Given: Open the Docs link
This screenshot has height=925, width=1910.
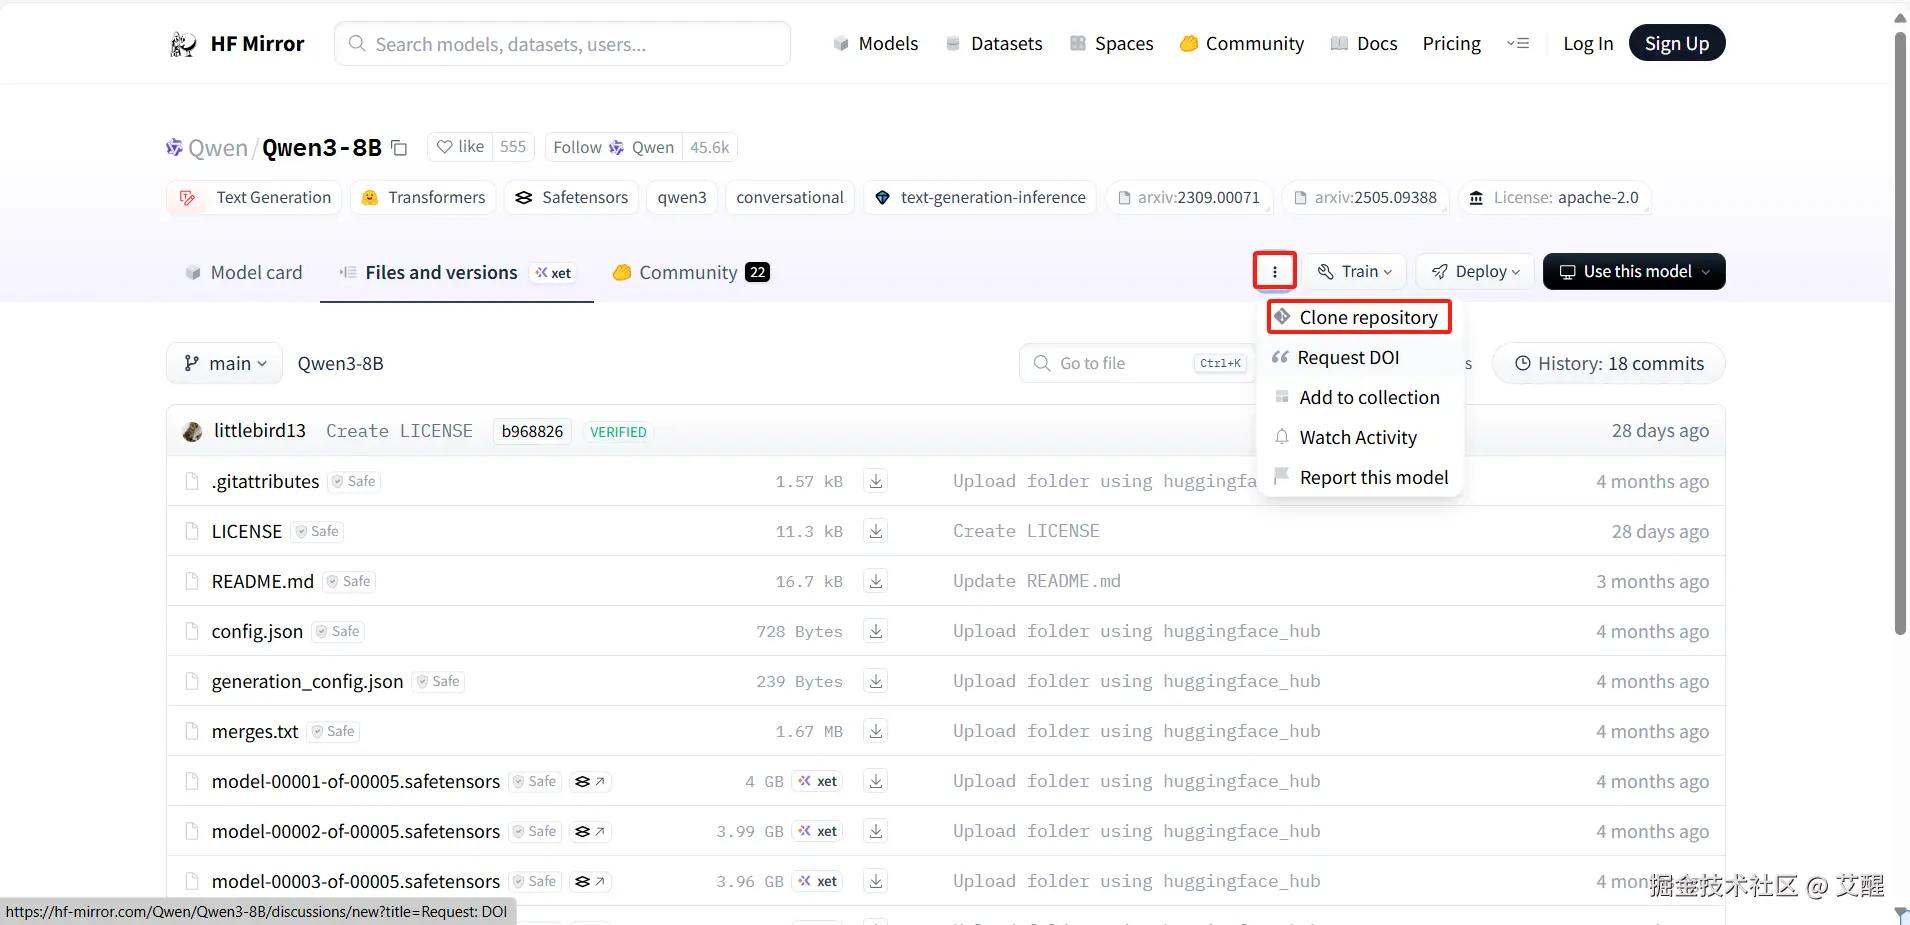Looking at the screenshot, I should pos(1364,43).
